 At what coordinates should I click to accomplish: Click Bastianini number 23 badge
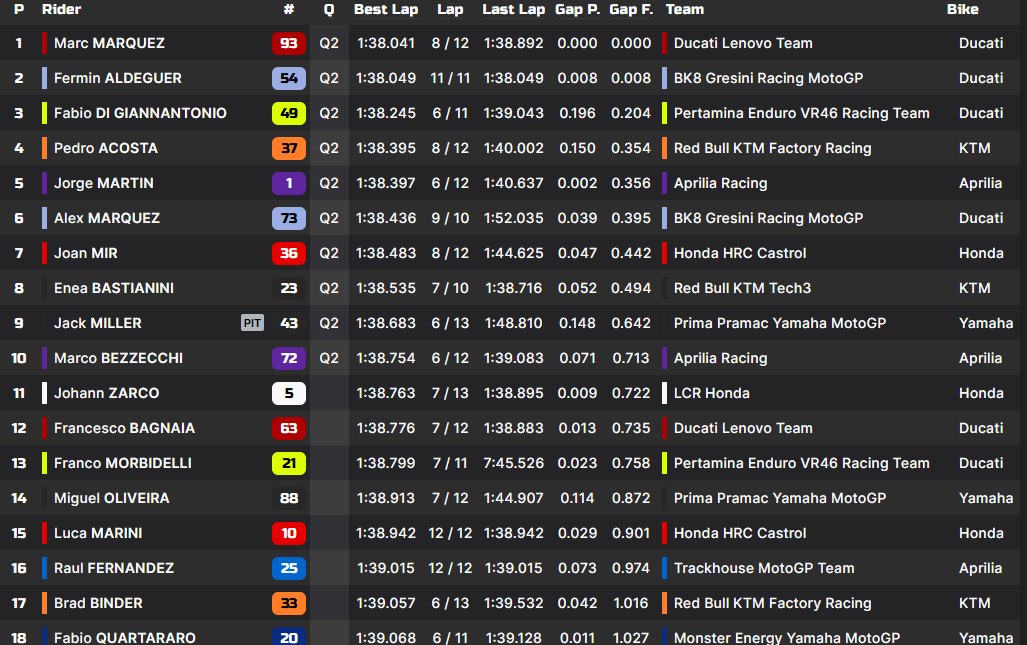(x=289, y=289)
